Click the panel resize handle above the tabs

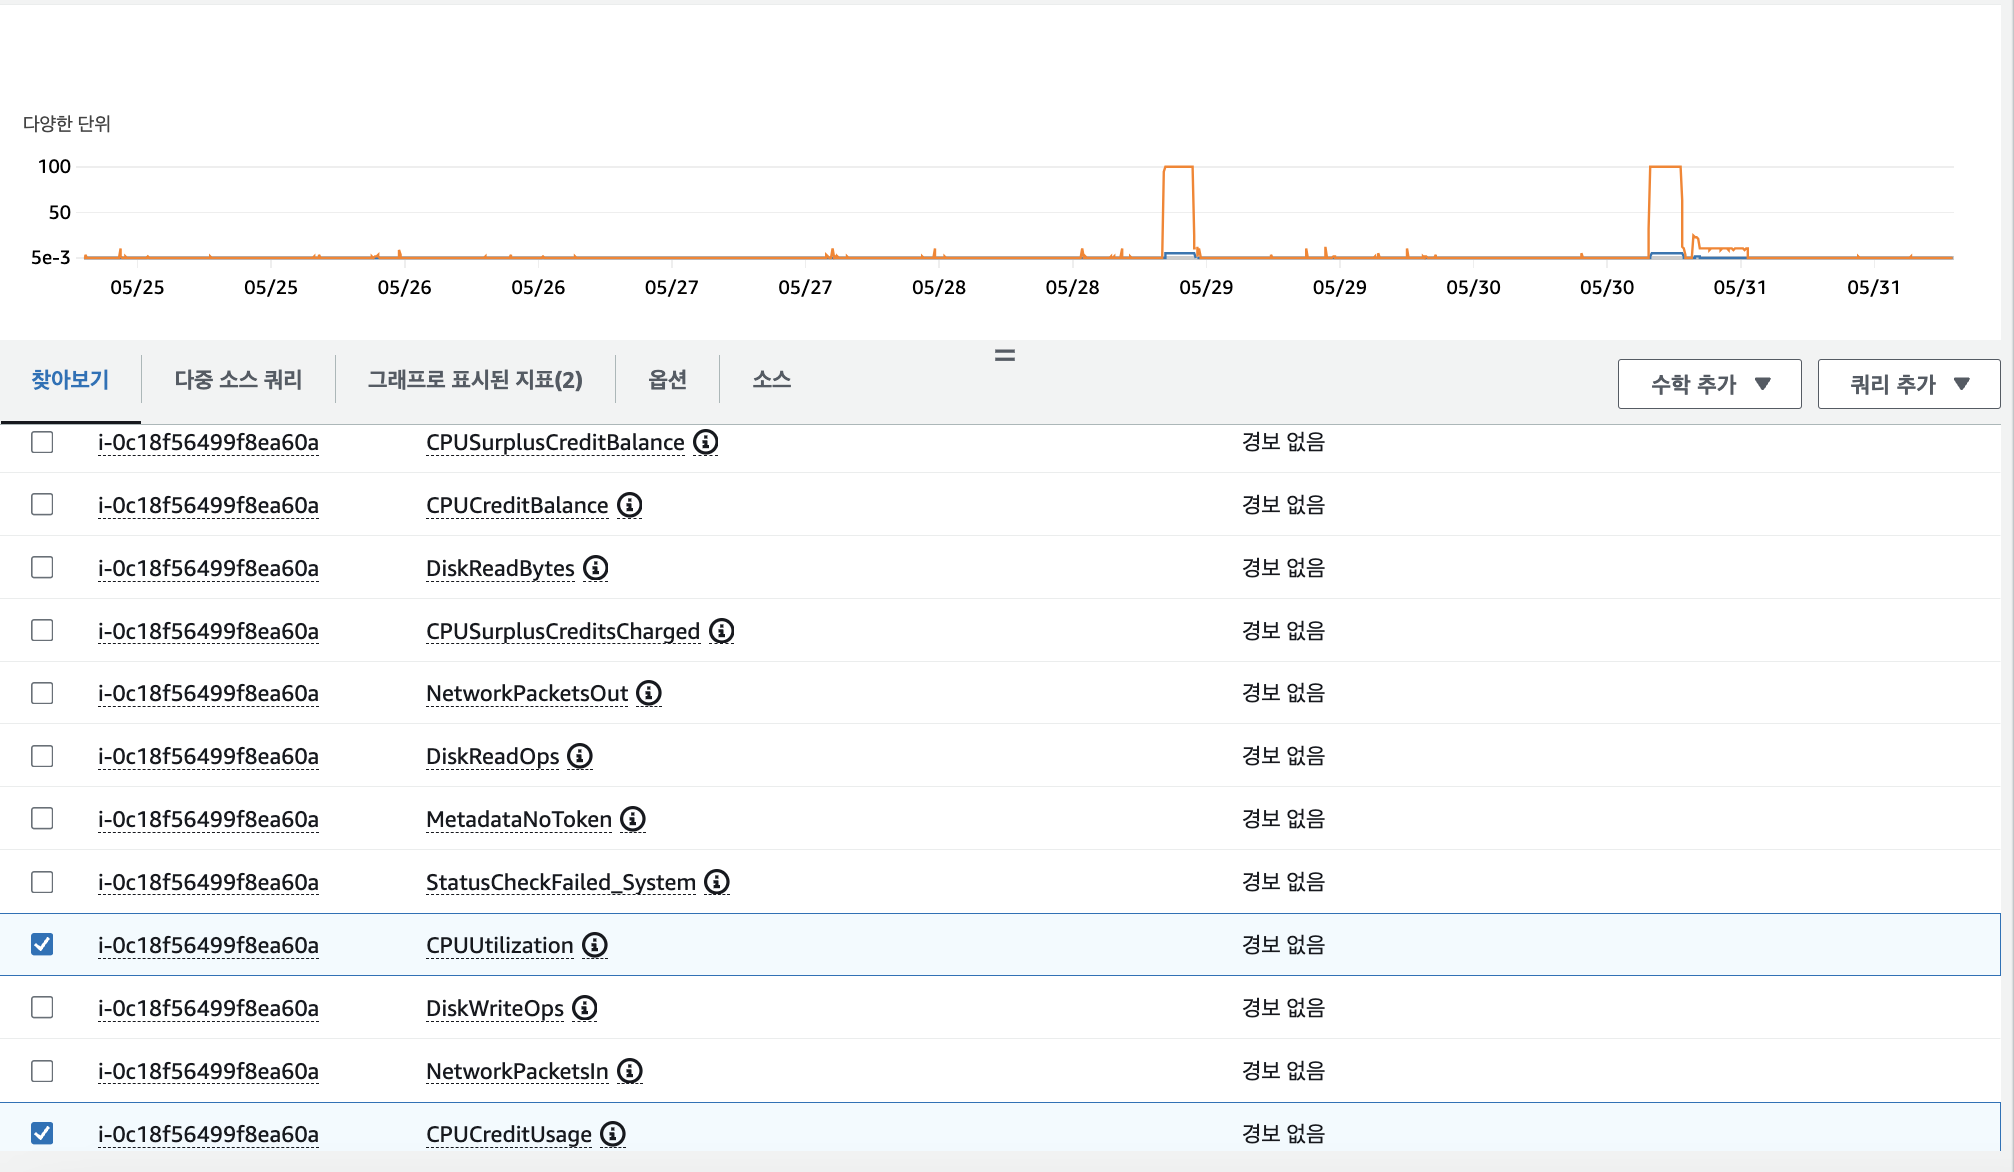1005,355
